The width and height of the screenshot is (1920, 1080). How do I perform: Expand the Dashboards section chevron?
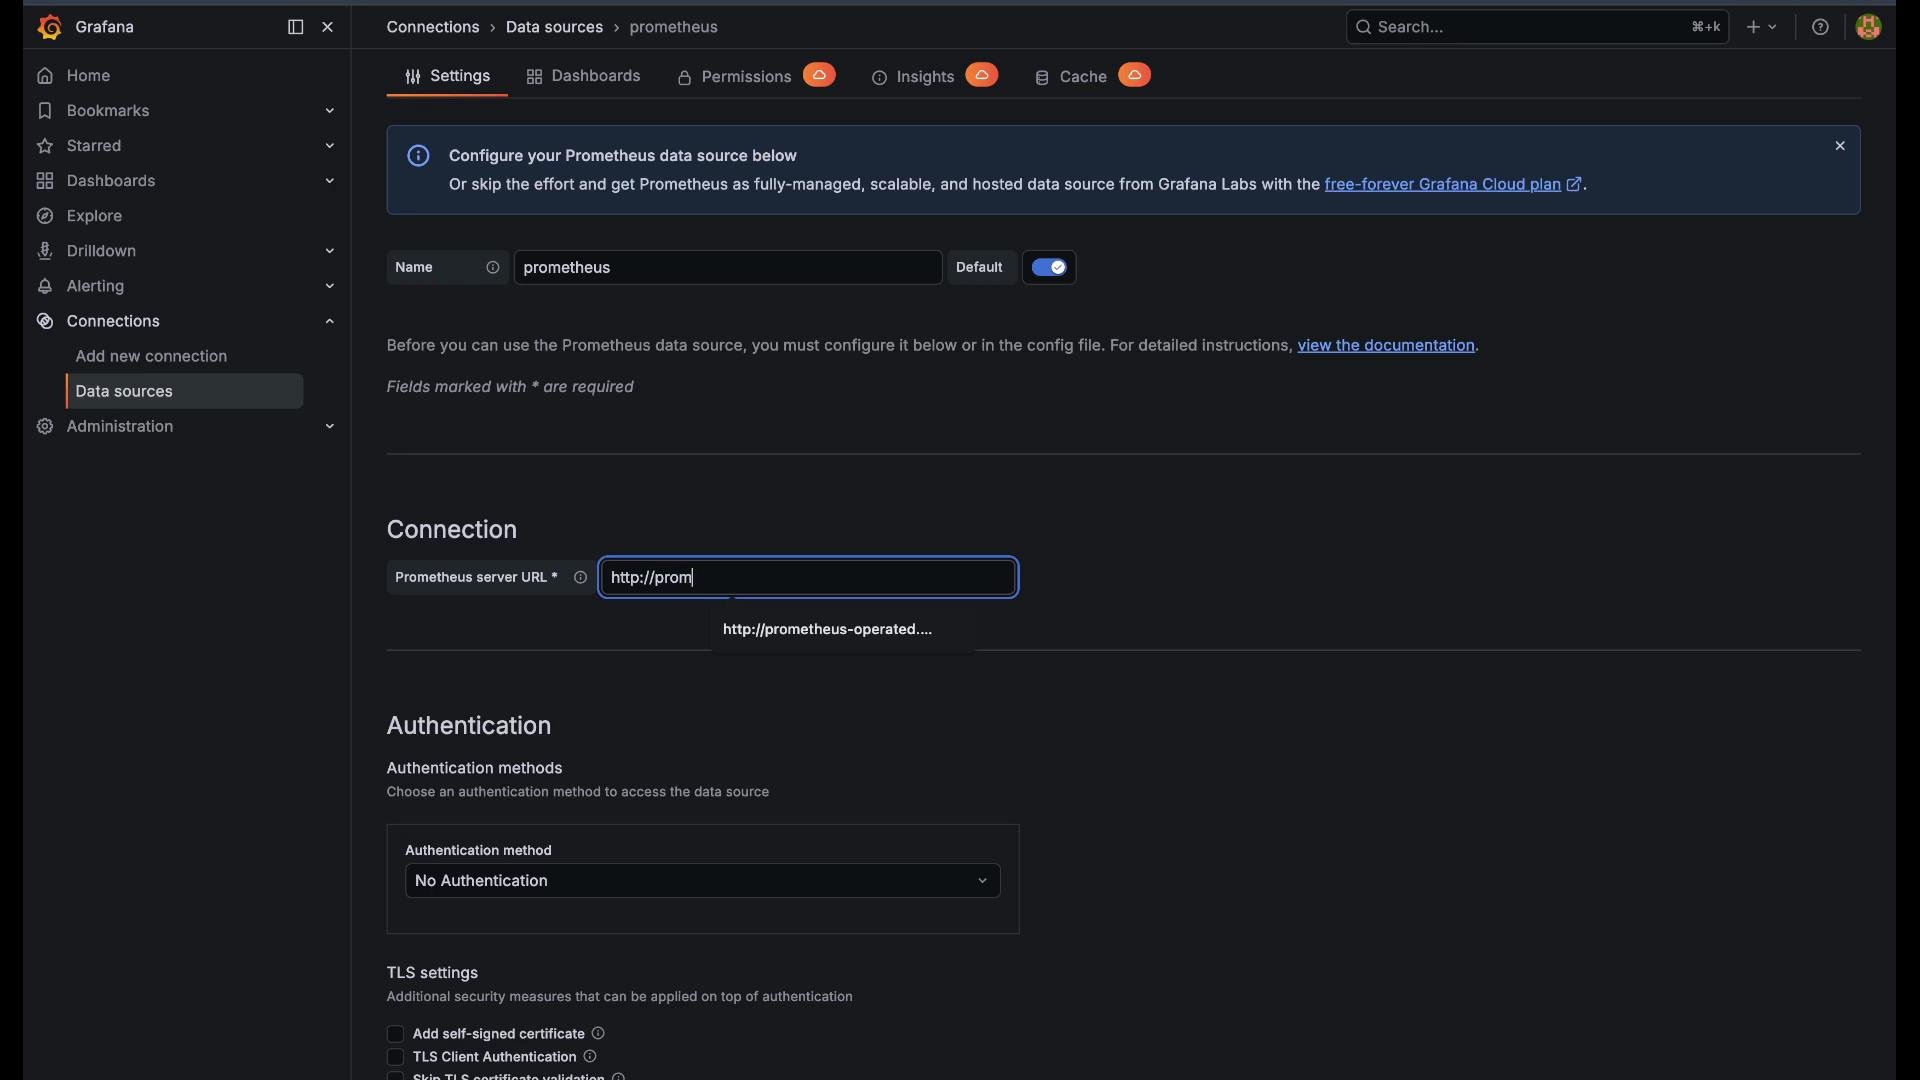[330, 181]
